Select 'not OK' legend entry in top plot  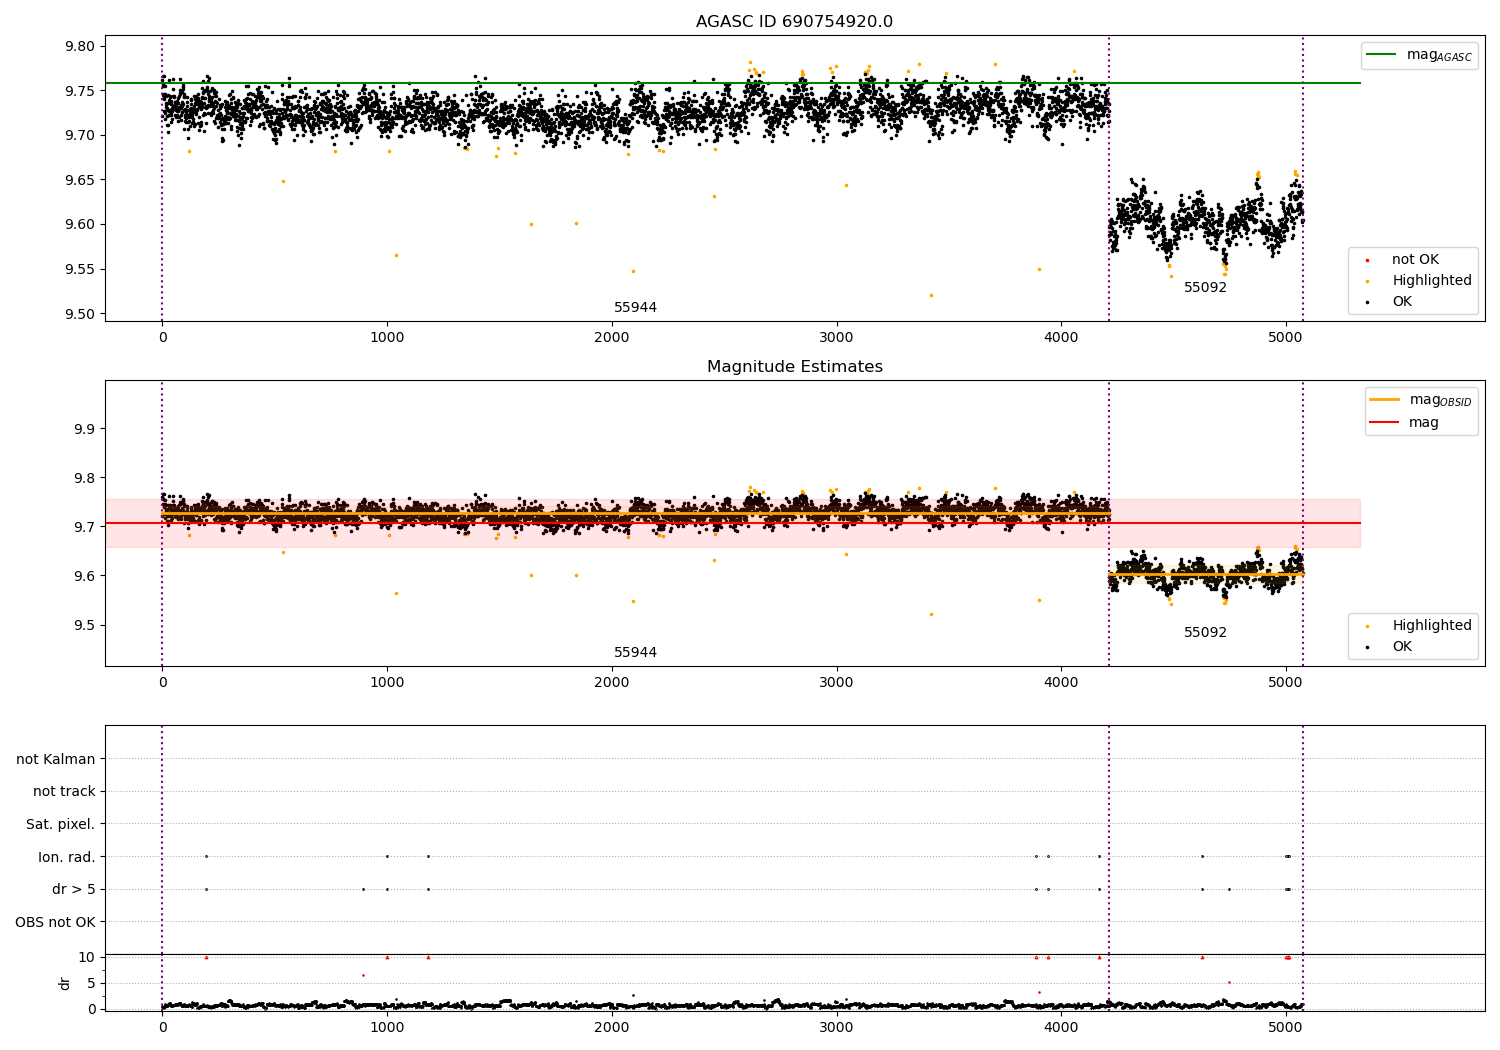1415,260
